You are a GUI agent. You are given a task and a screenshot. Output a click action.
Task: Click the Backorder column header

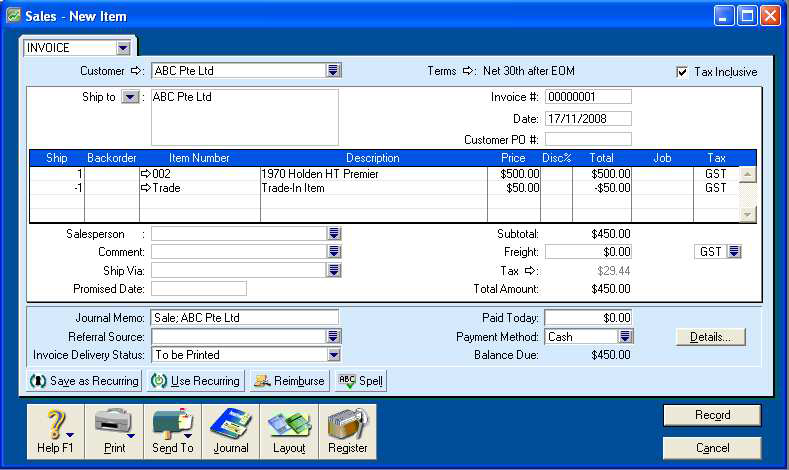tap(112, 158)
